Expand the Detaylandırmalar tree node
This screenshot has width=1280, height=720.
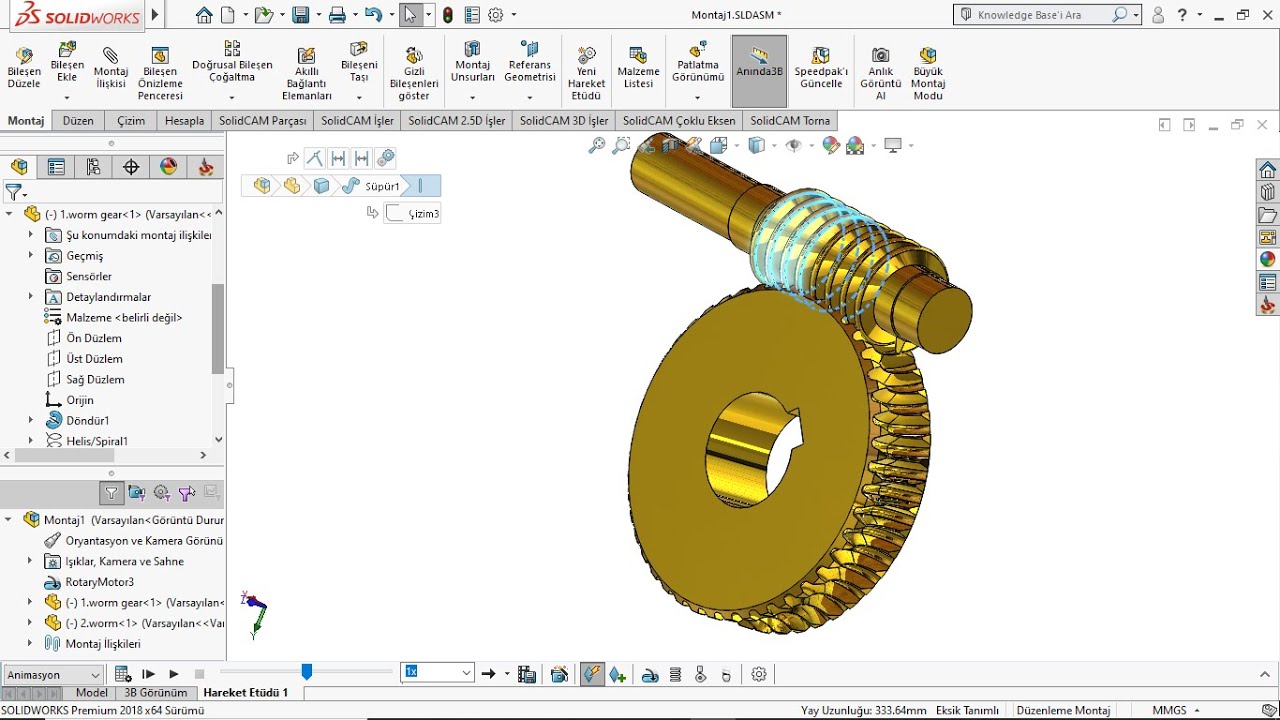coord(30,297)
